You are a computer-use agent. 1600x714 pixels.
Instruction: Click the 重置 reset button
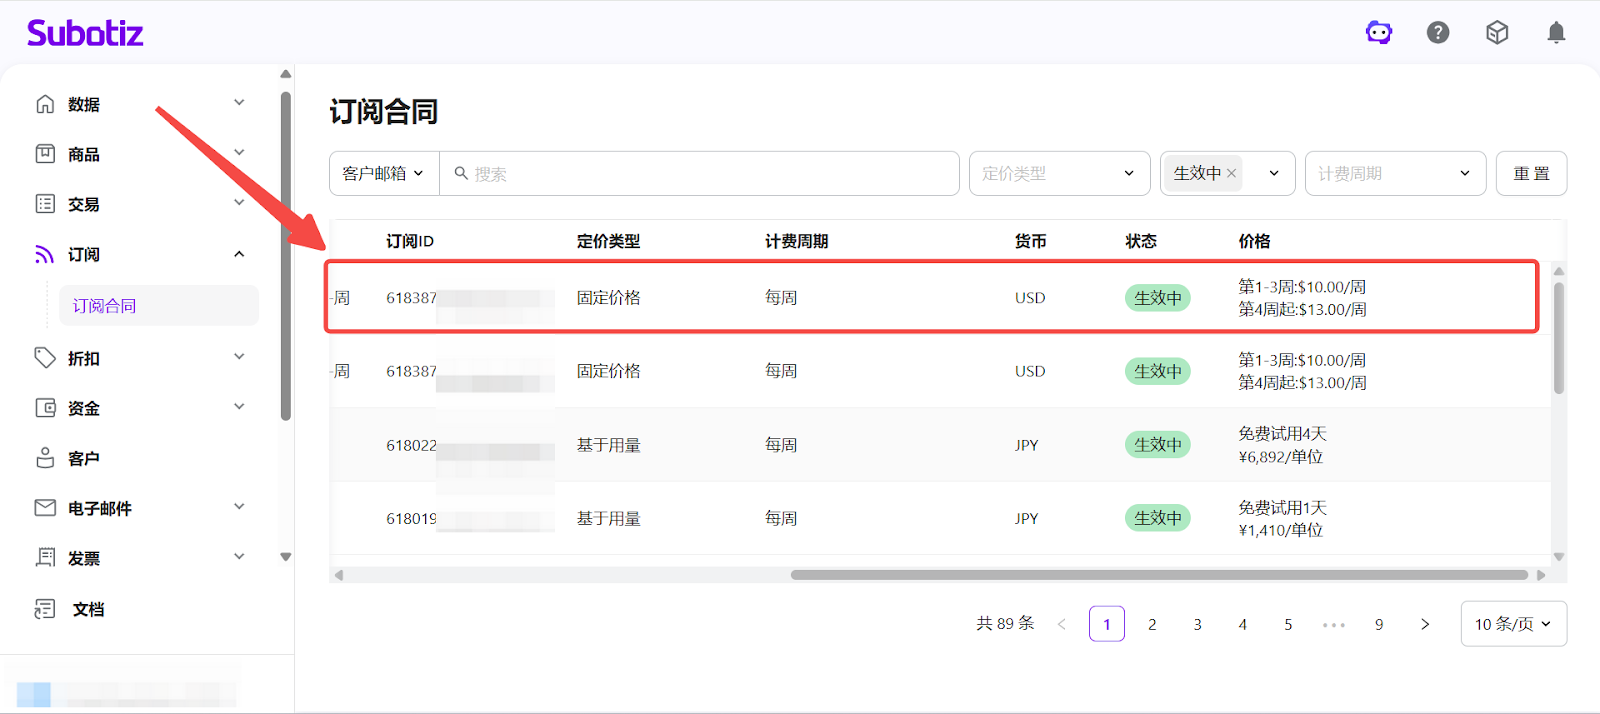pyautogui.click(x=1531, y=173)
